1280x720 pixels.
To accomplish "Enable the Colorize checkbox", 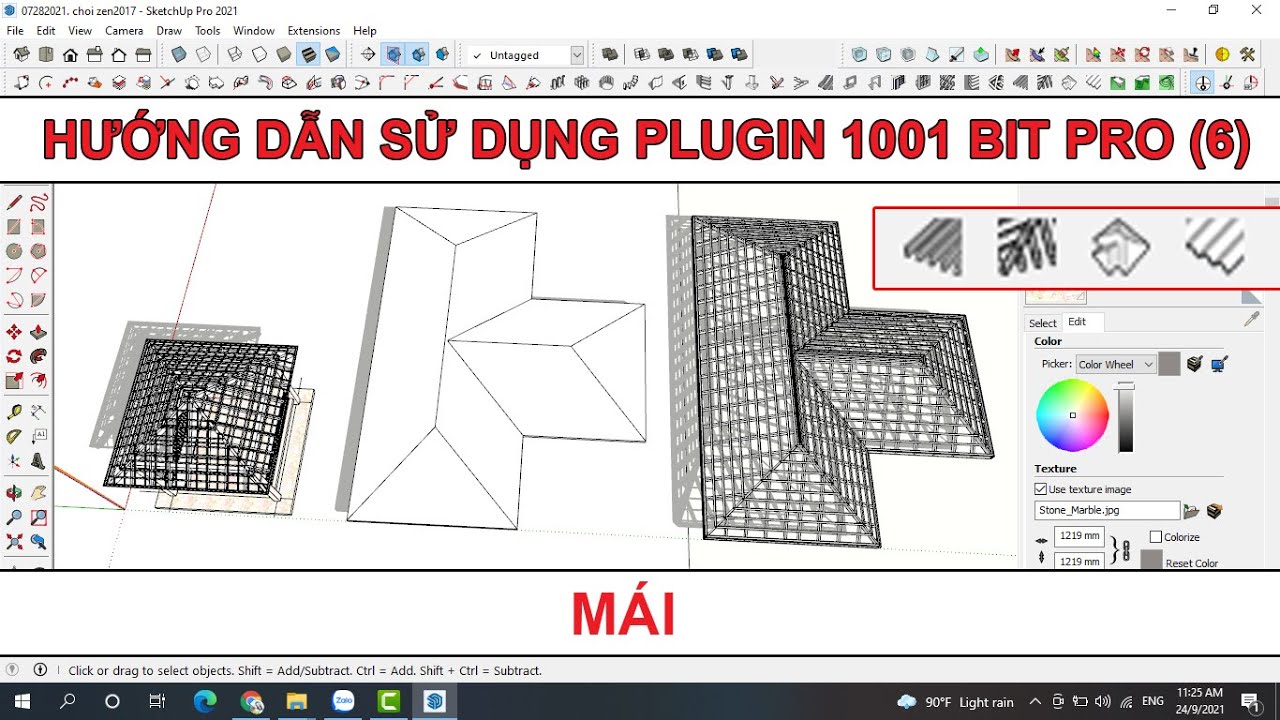I will [x=1156, y=537].
